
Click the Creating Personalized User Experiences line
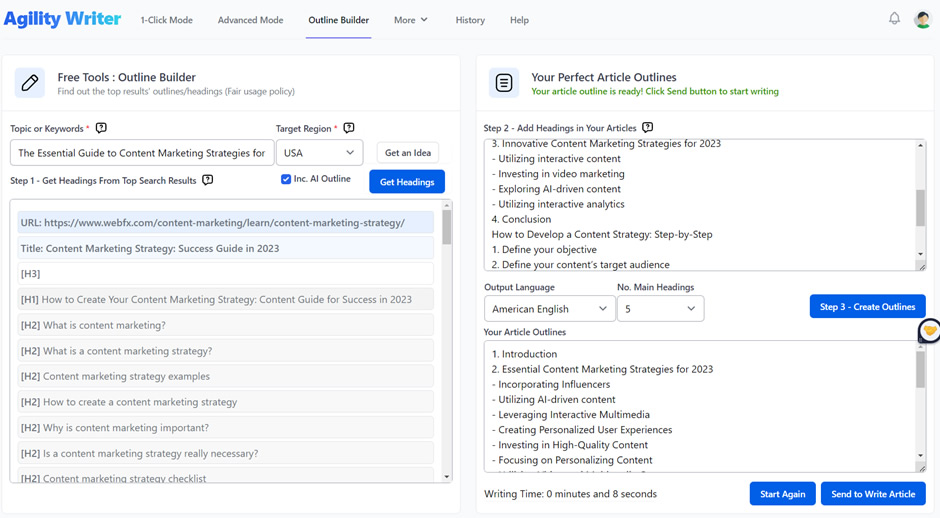click(x=582, y=430)
